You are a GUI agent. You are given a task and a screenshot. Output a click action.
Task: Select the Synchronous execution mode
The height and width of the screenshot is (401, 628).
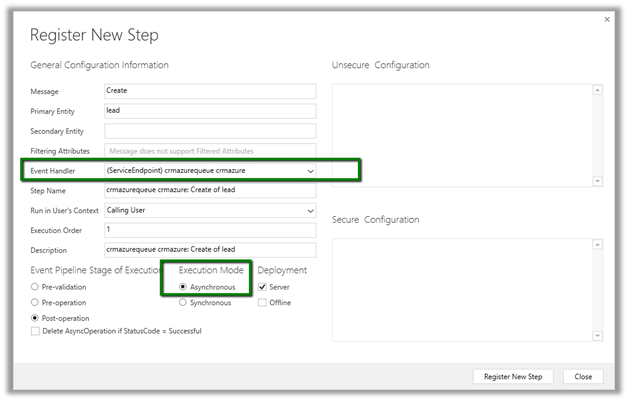pos(182,302)
